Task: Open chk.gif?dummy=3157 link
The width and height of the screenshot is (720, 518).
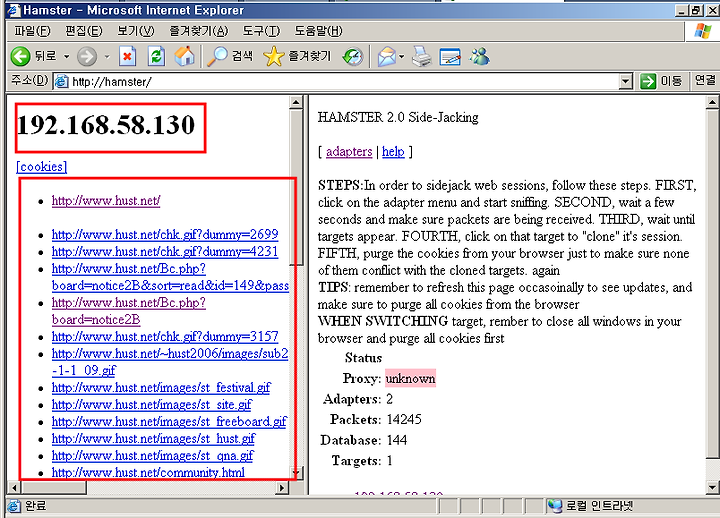Action: click(x=165, y=337)
